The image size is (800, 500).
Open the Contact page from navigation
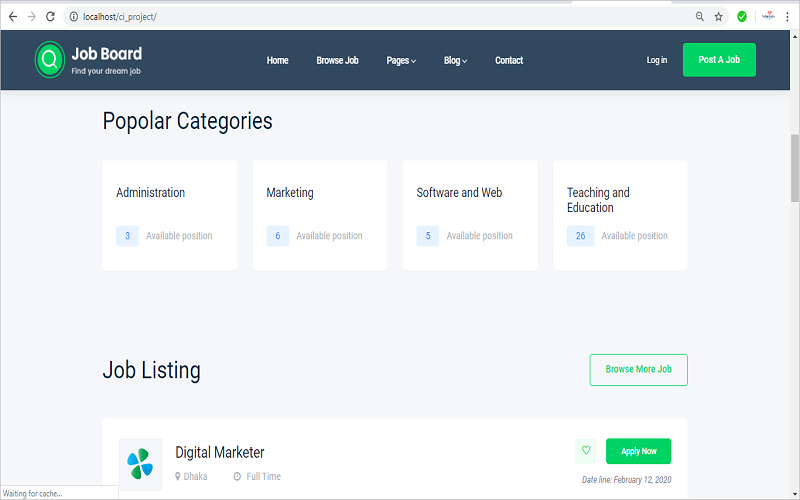(x=509, y=60)
